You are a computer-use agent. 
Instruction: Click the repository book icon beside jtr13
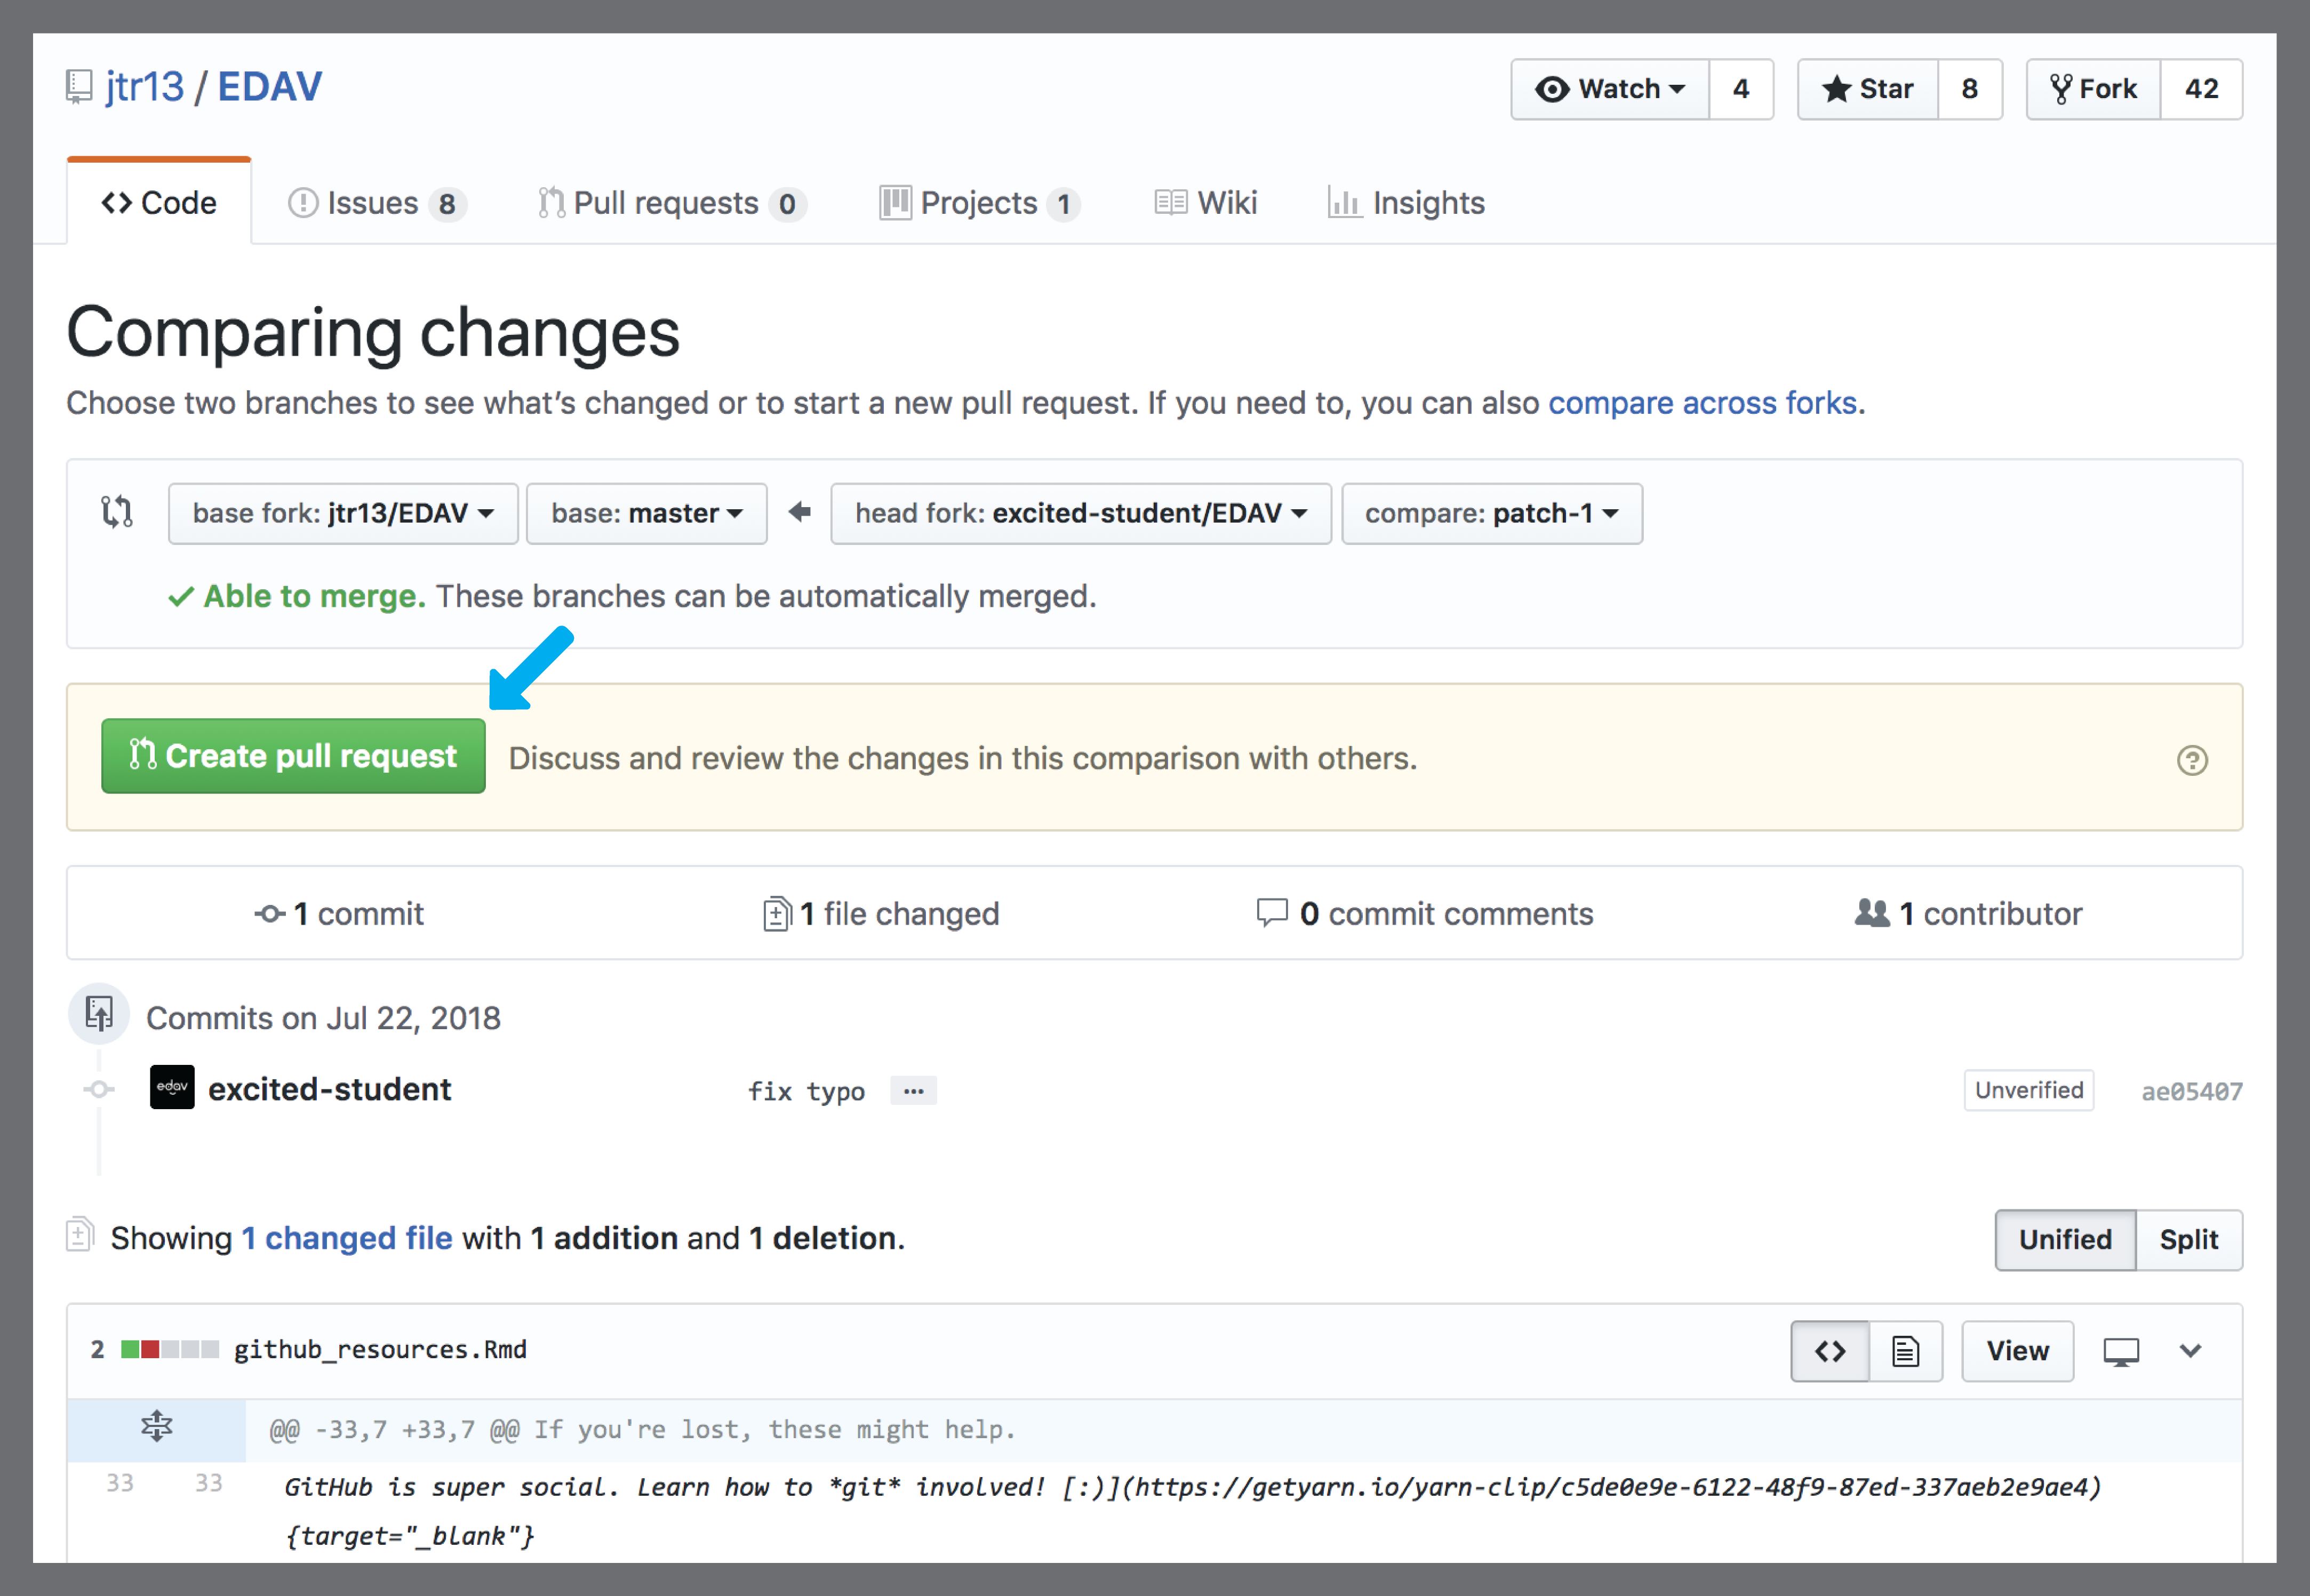(79, 88)
